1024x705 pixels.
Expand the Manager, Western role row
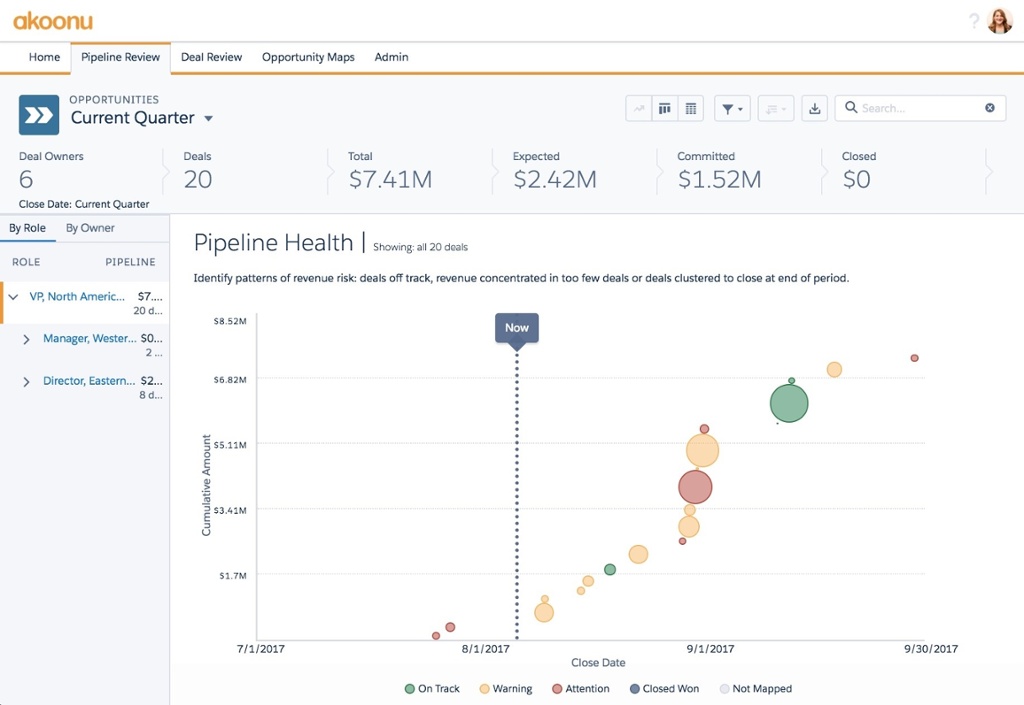[27, 338]
